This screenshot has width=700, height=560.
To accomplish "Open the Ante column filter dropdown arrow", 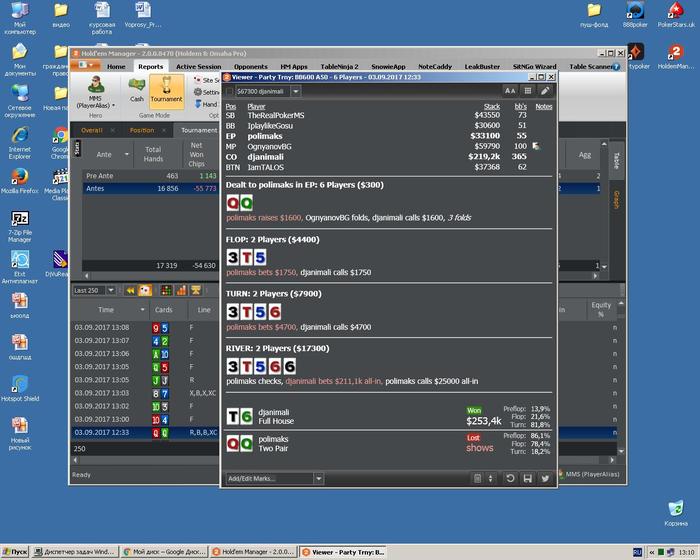I will coord(127,155).
